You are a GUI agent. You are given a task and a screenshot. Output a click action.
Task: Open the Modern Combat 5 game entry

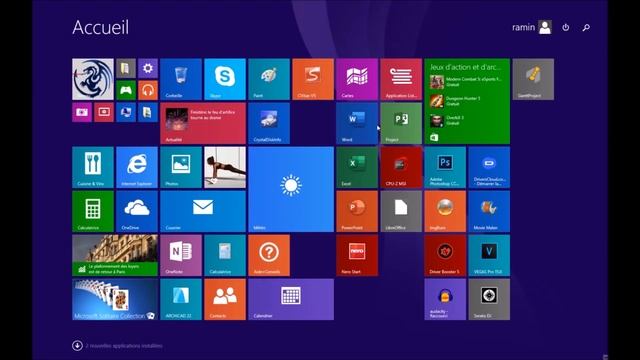465,82
